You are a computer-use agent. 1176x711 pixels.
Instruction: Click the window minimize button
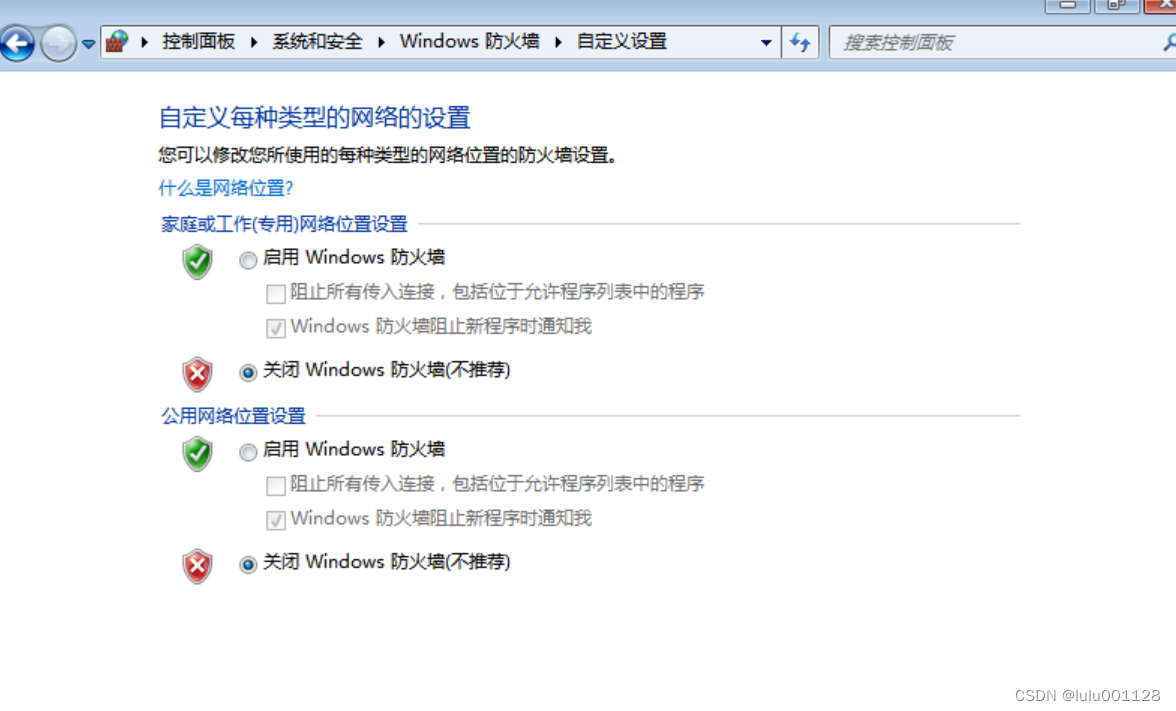(x=1067, y=5)
